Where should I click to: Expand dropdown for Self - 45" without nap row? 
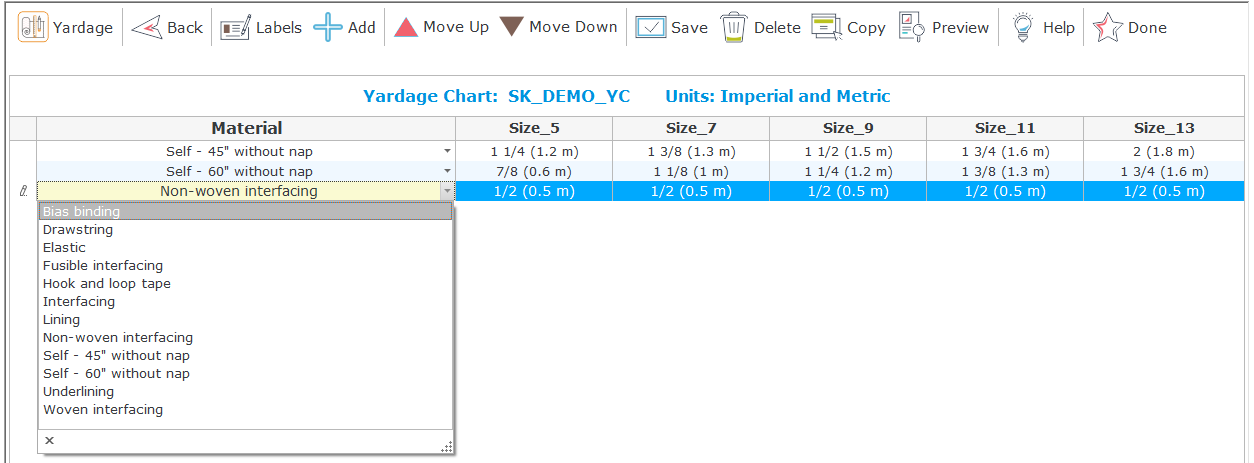(447, 152)
